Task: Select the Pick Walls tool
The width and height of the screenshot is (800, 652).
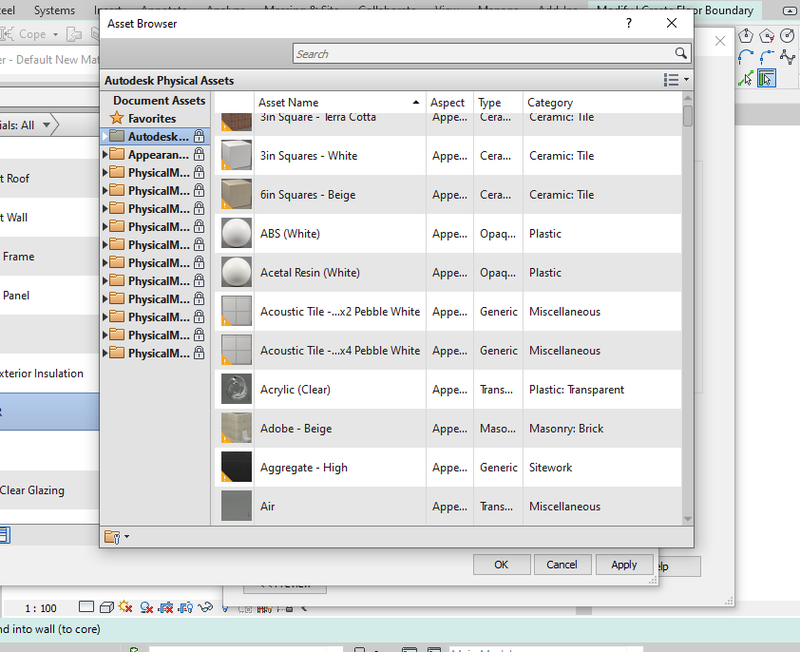Action: tap(766, 79)
